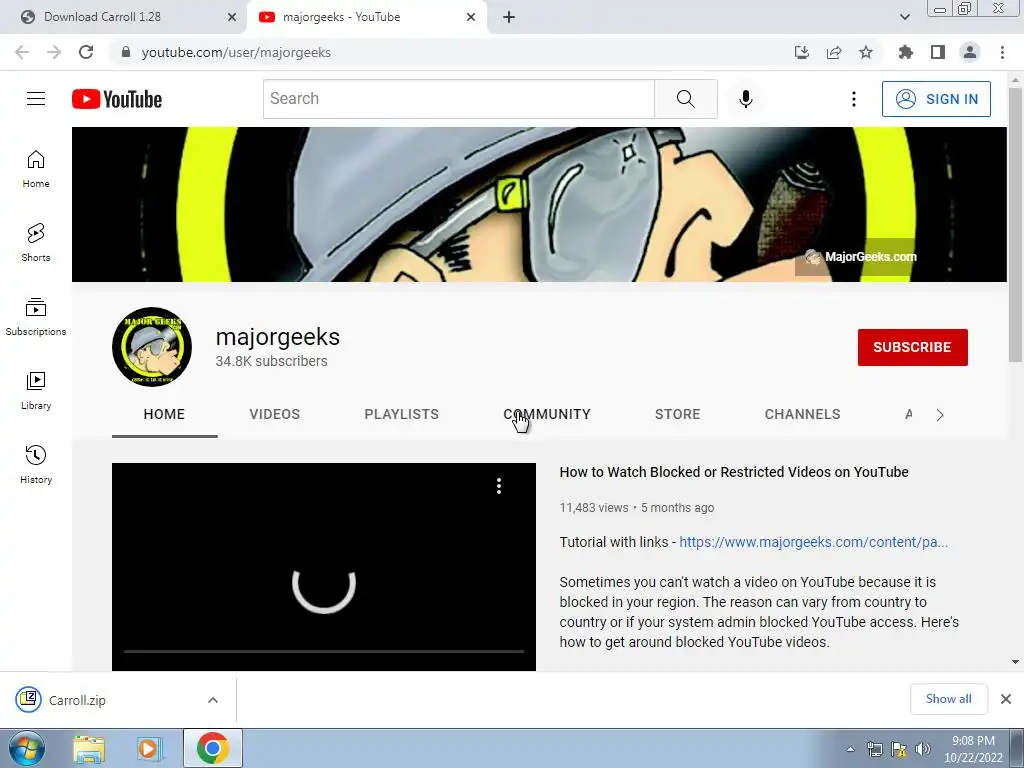Share this page from address bar
Image resolution: width=1024 pixels, height=768 pixels.
tap(834, 52)
